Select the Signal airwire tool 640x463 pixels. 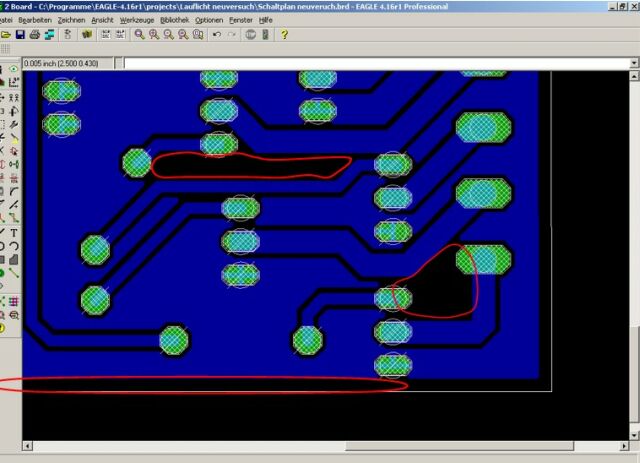[14, 272]
